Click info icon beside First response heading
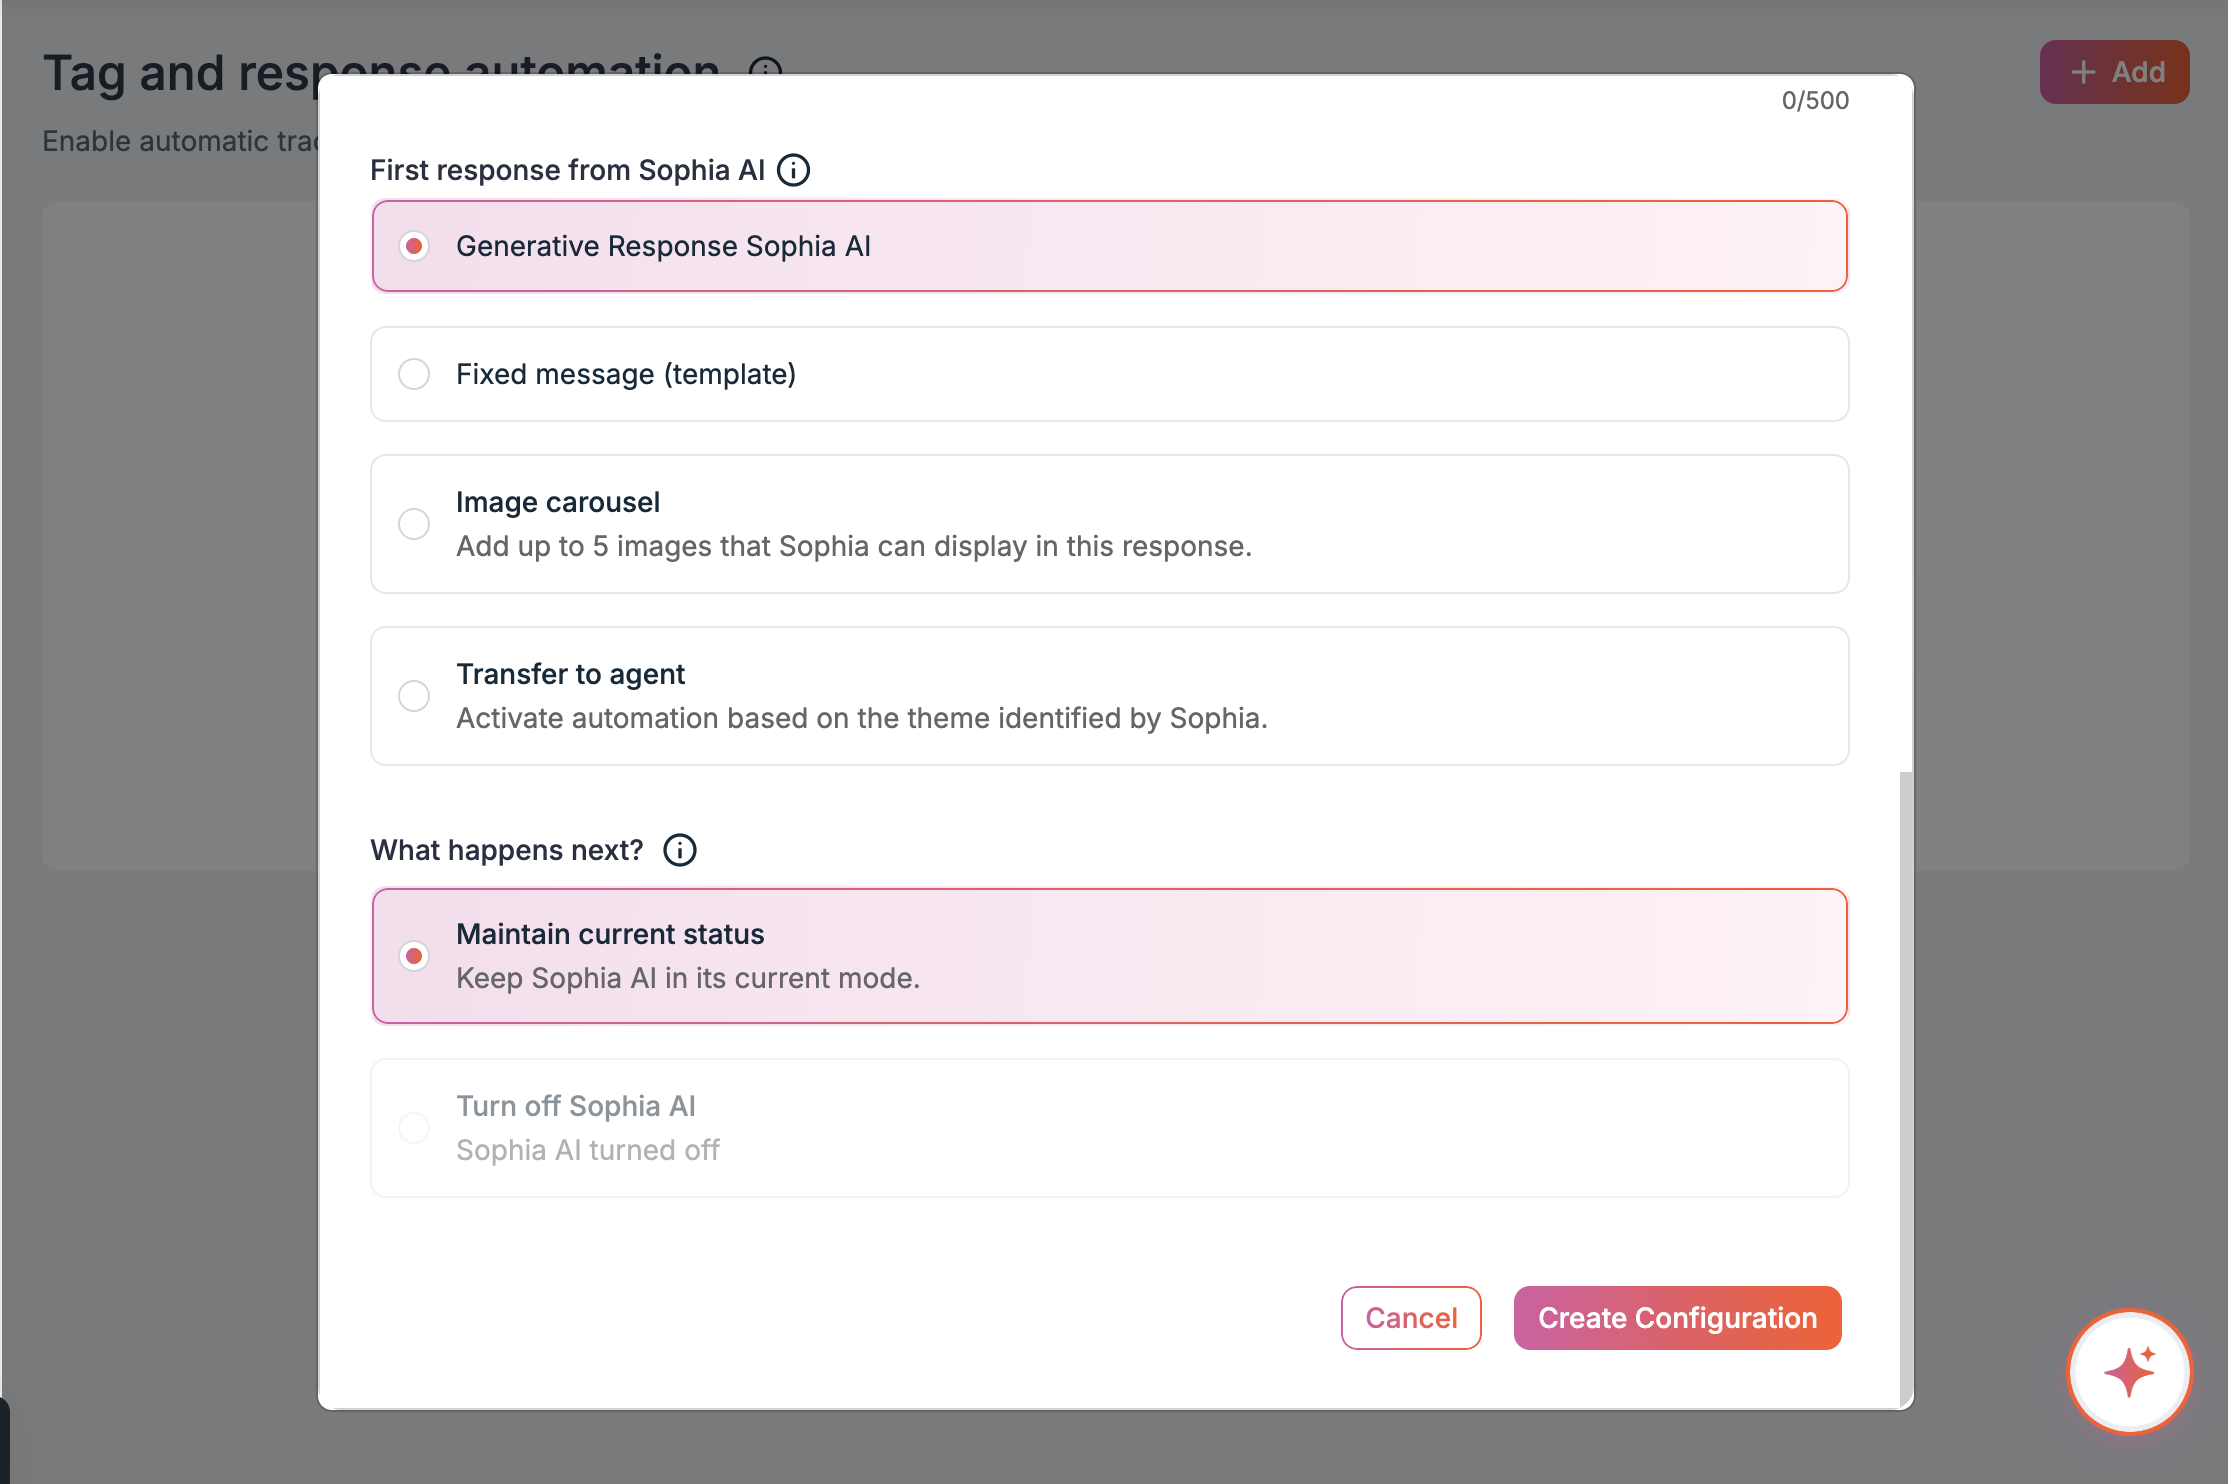The width and height of the screenshot is (2228, 1484). click(x=794, y=170)
